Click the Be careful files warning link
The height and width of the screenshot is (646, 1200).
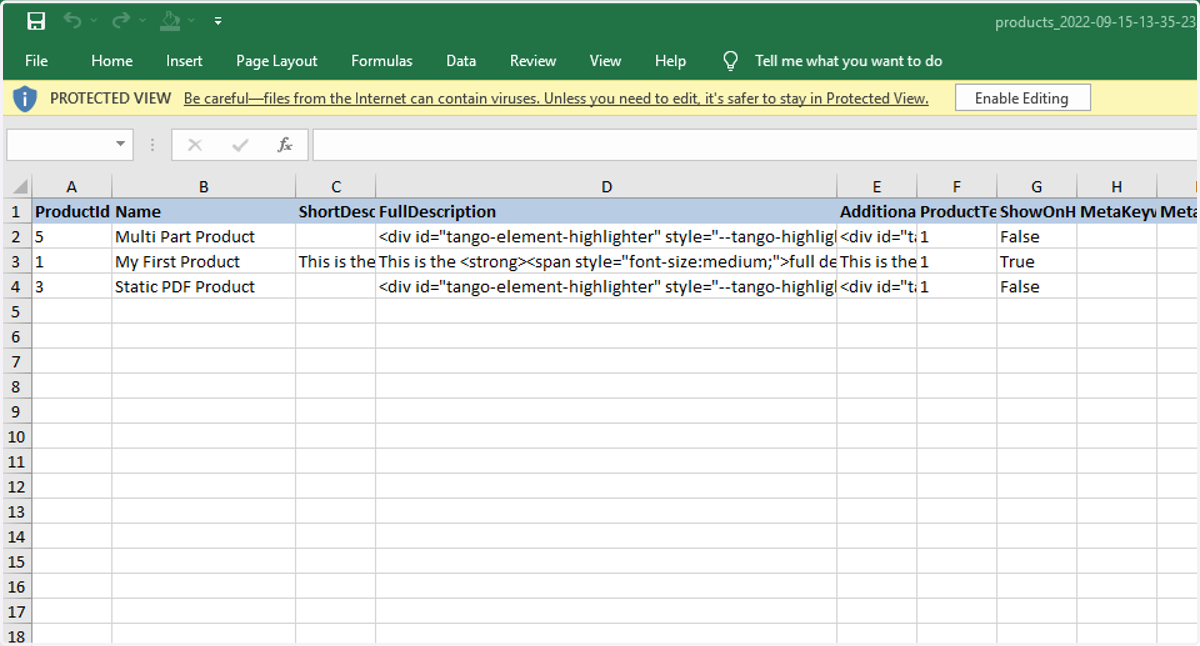click(556, 98)
